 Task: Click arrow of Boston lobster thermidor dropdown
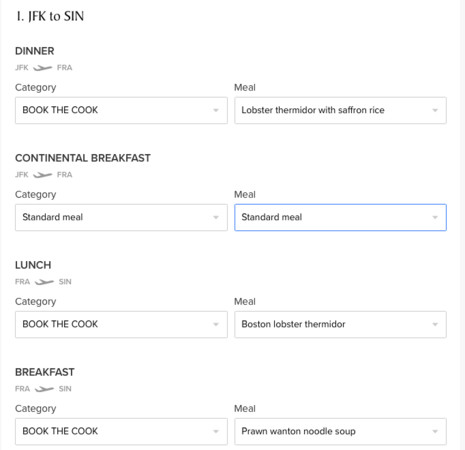click(x=435, y=324)
